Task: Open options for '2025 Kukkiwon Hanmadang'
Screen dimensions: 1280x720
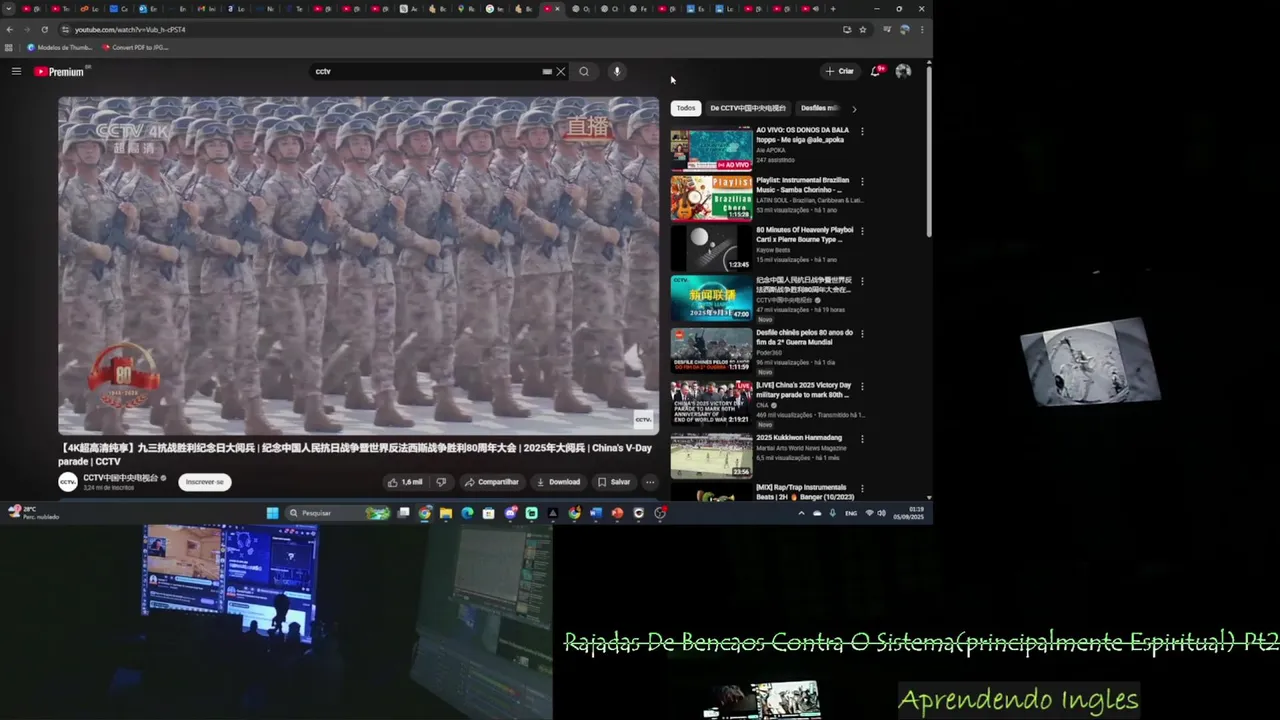Action: tap(862, 439)
